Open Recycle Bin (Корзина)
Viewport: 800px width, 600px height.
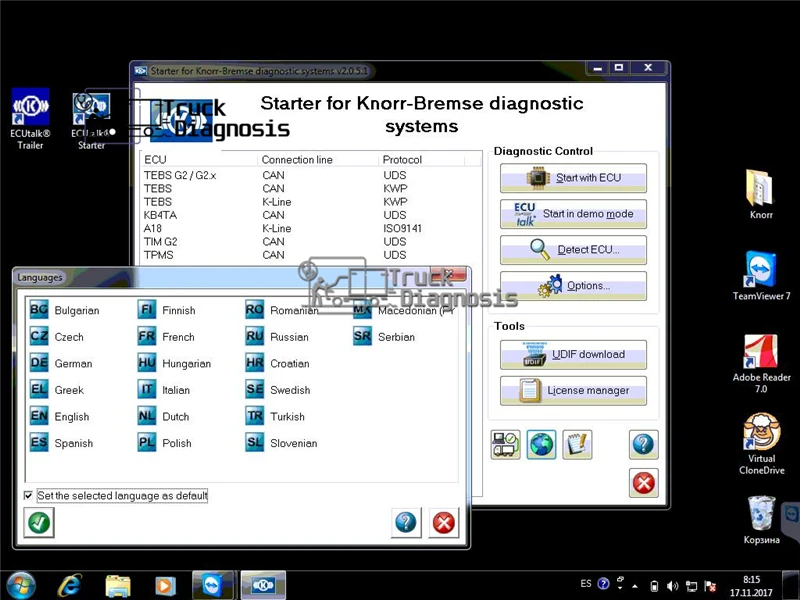click(761, 520)
